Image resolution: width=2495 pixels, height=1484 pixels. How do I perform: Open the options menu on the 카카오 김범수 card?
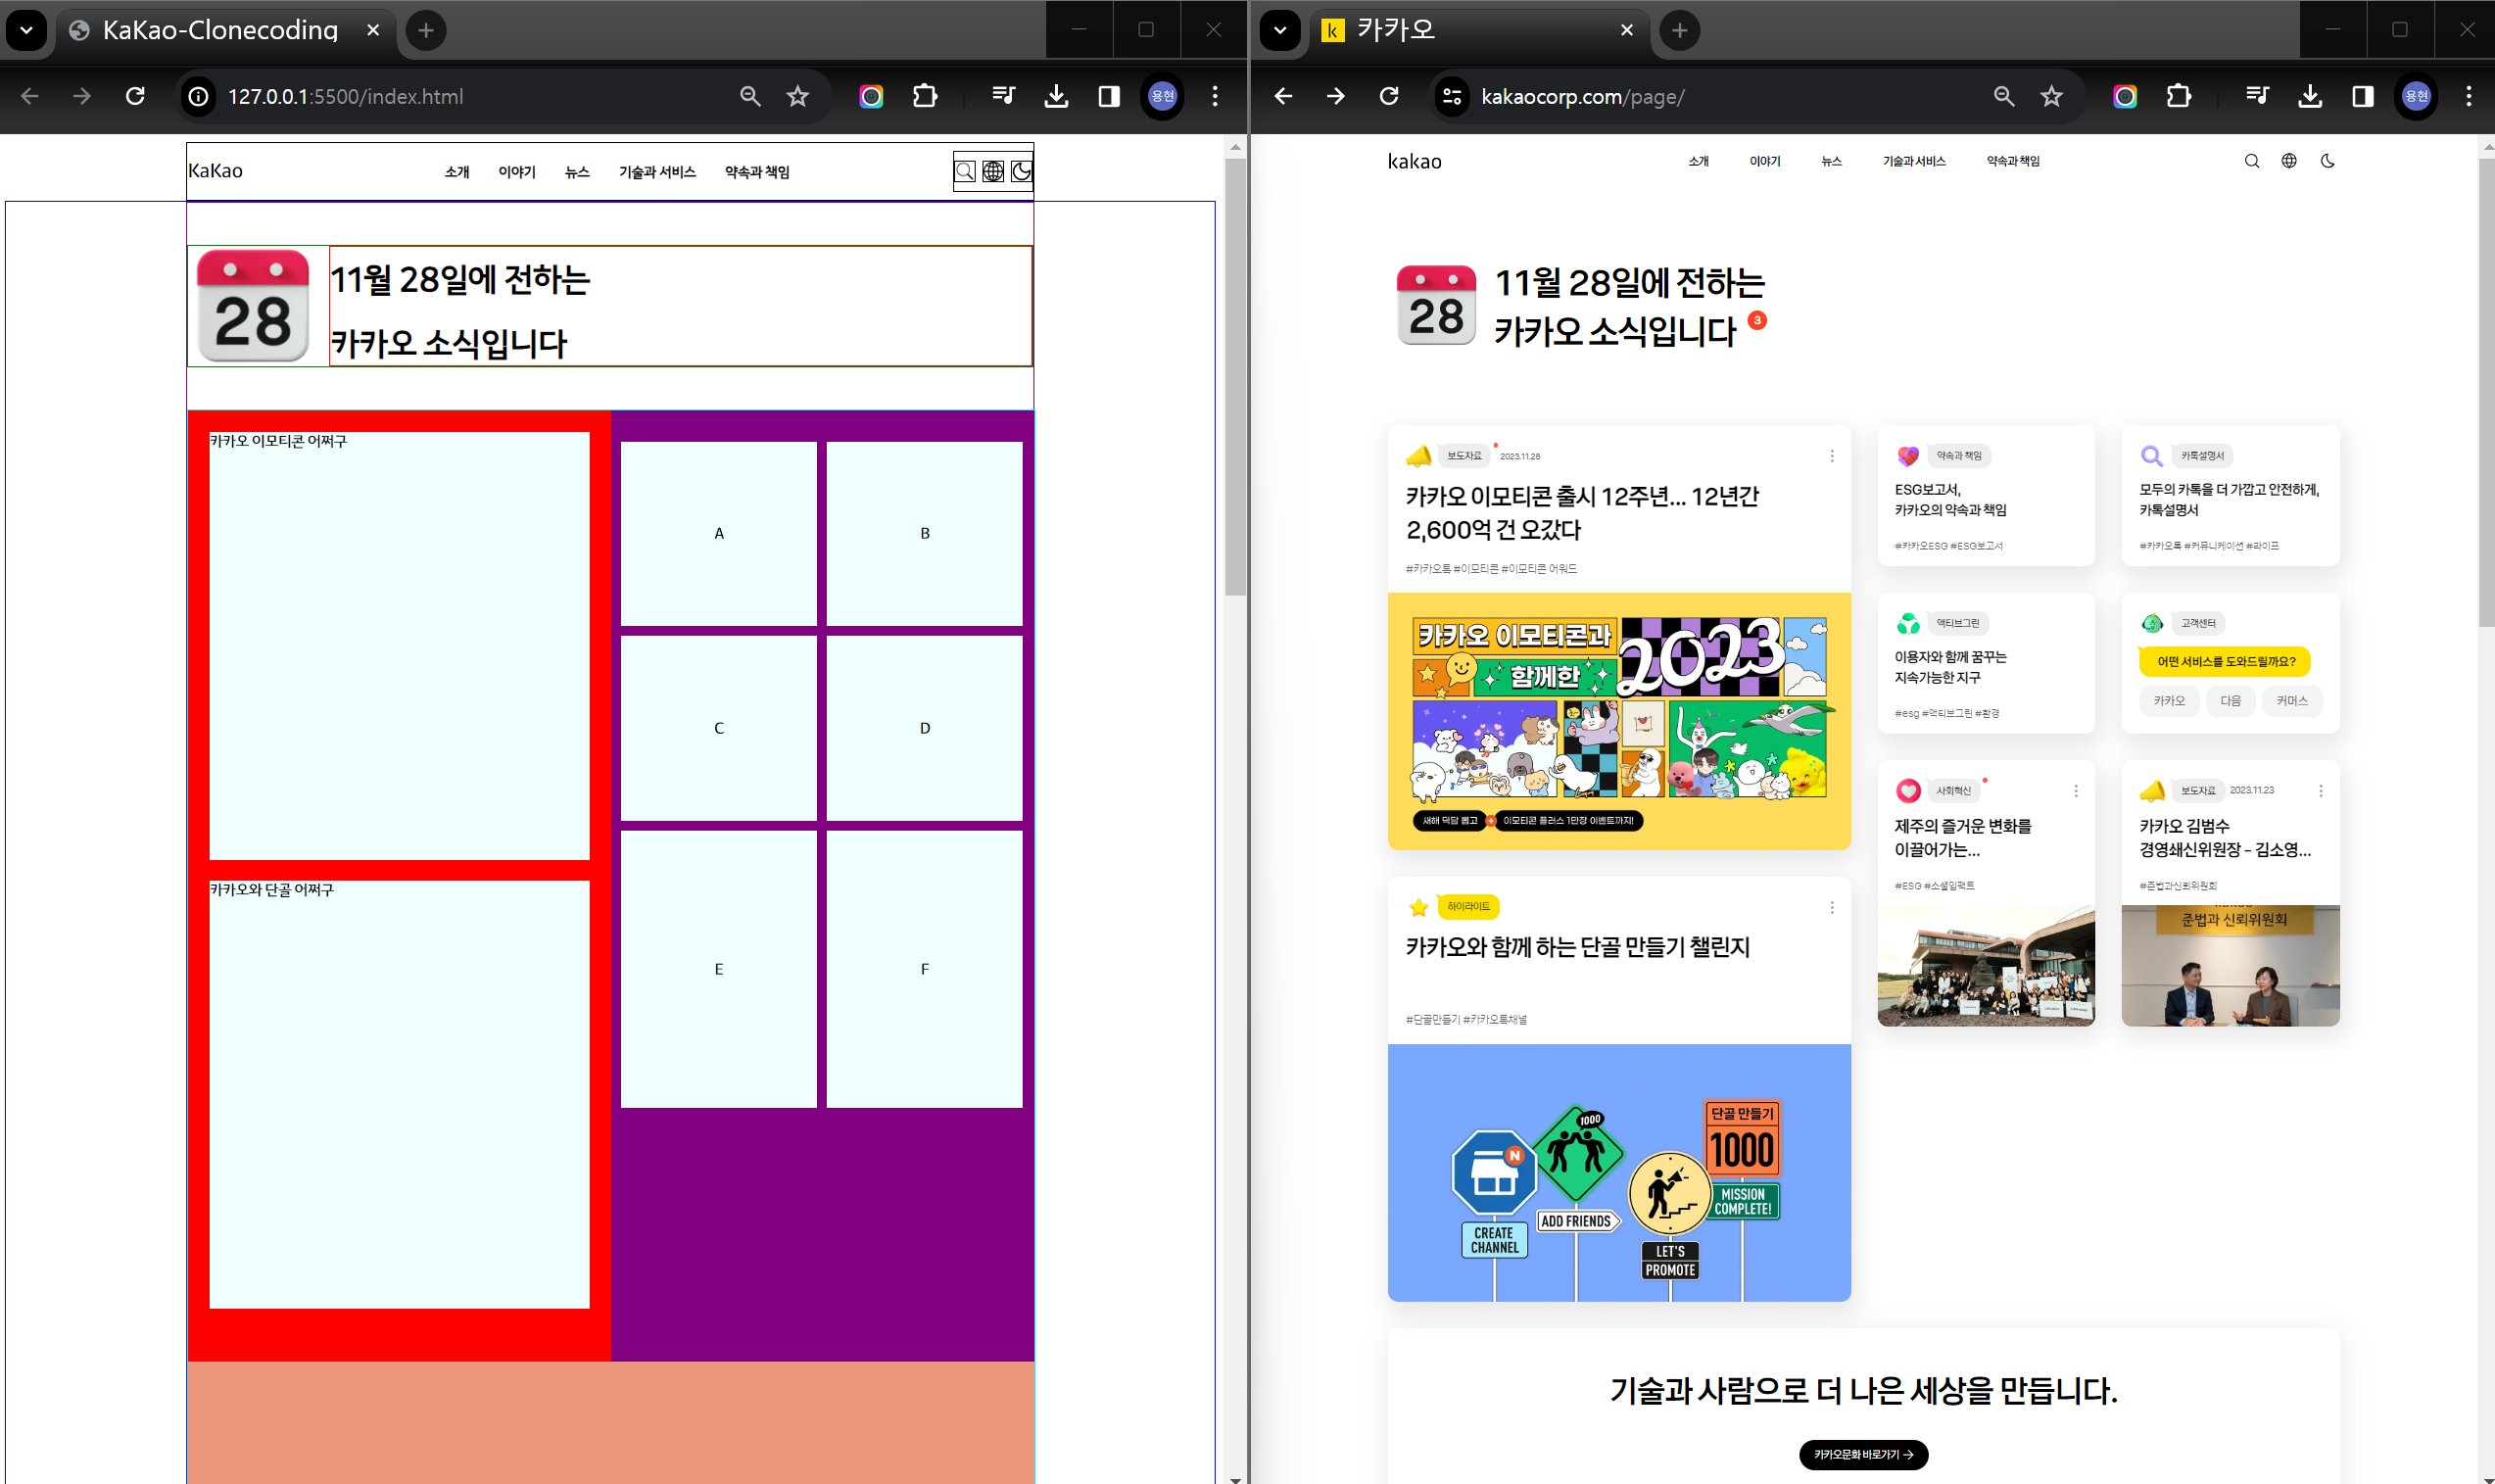coord(2321,791)
